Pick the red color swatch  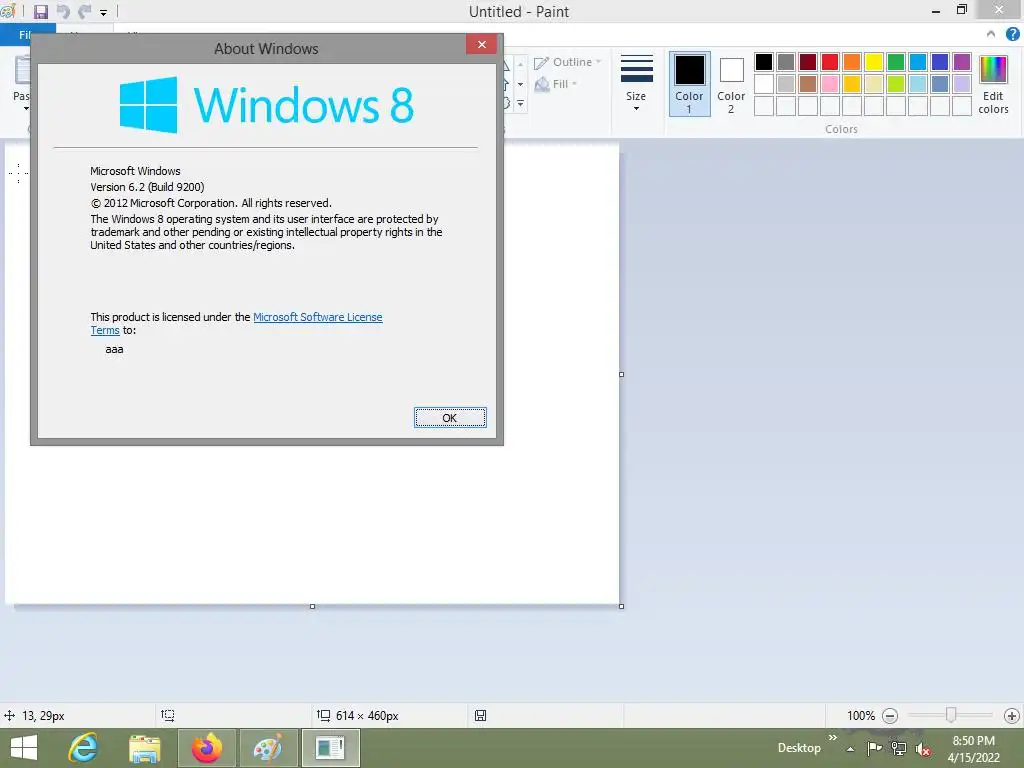[x=829, y=62]
